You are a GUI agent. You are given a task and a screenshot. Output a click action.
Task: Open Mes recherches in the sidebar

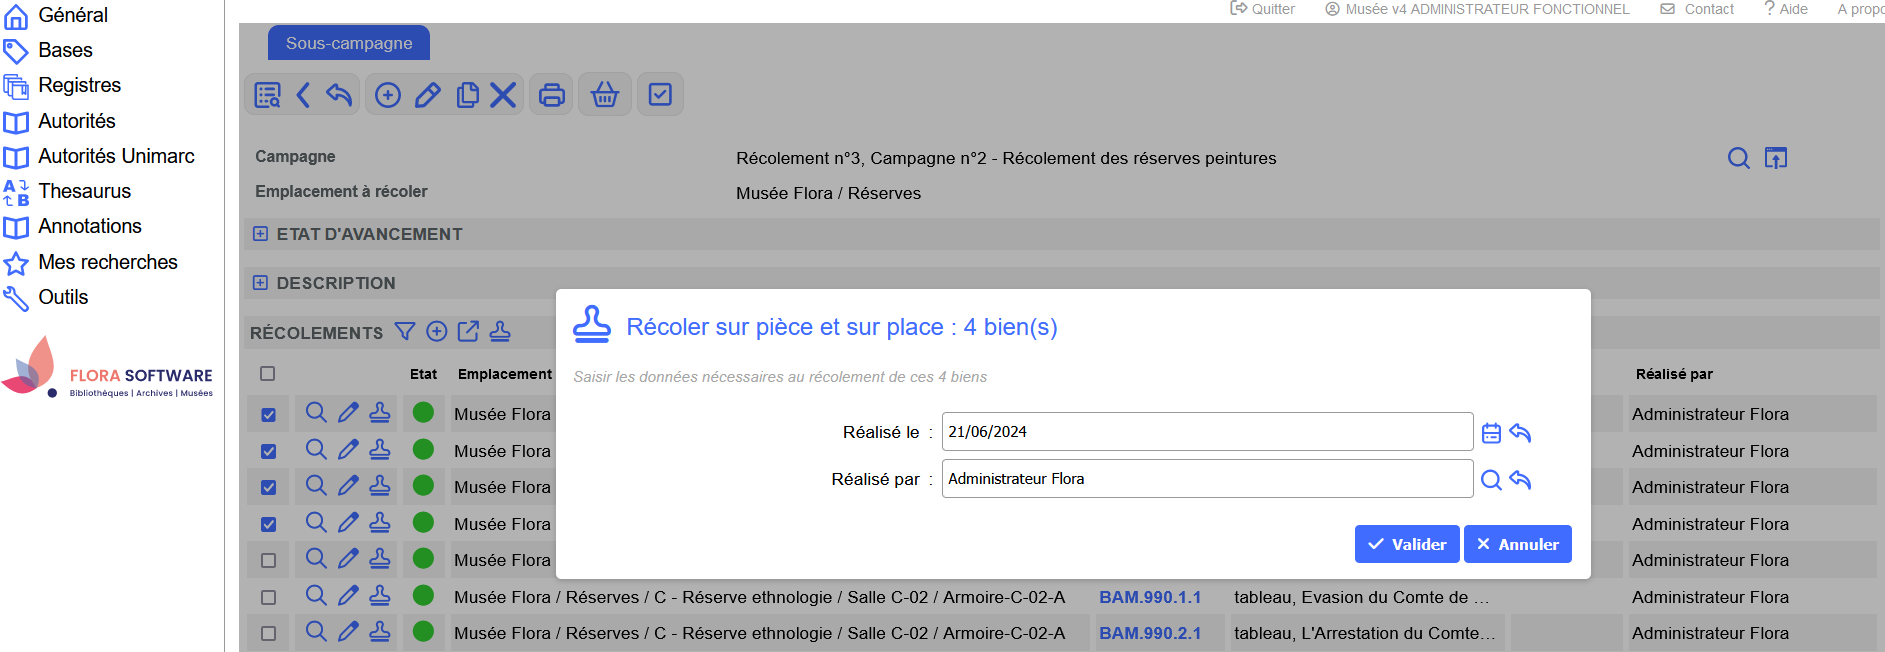(x=107, y=262)
